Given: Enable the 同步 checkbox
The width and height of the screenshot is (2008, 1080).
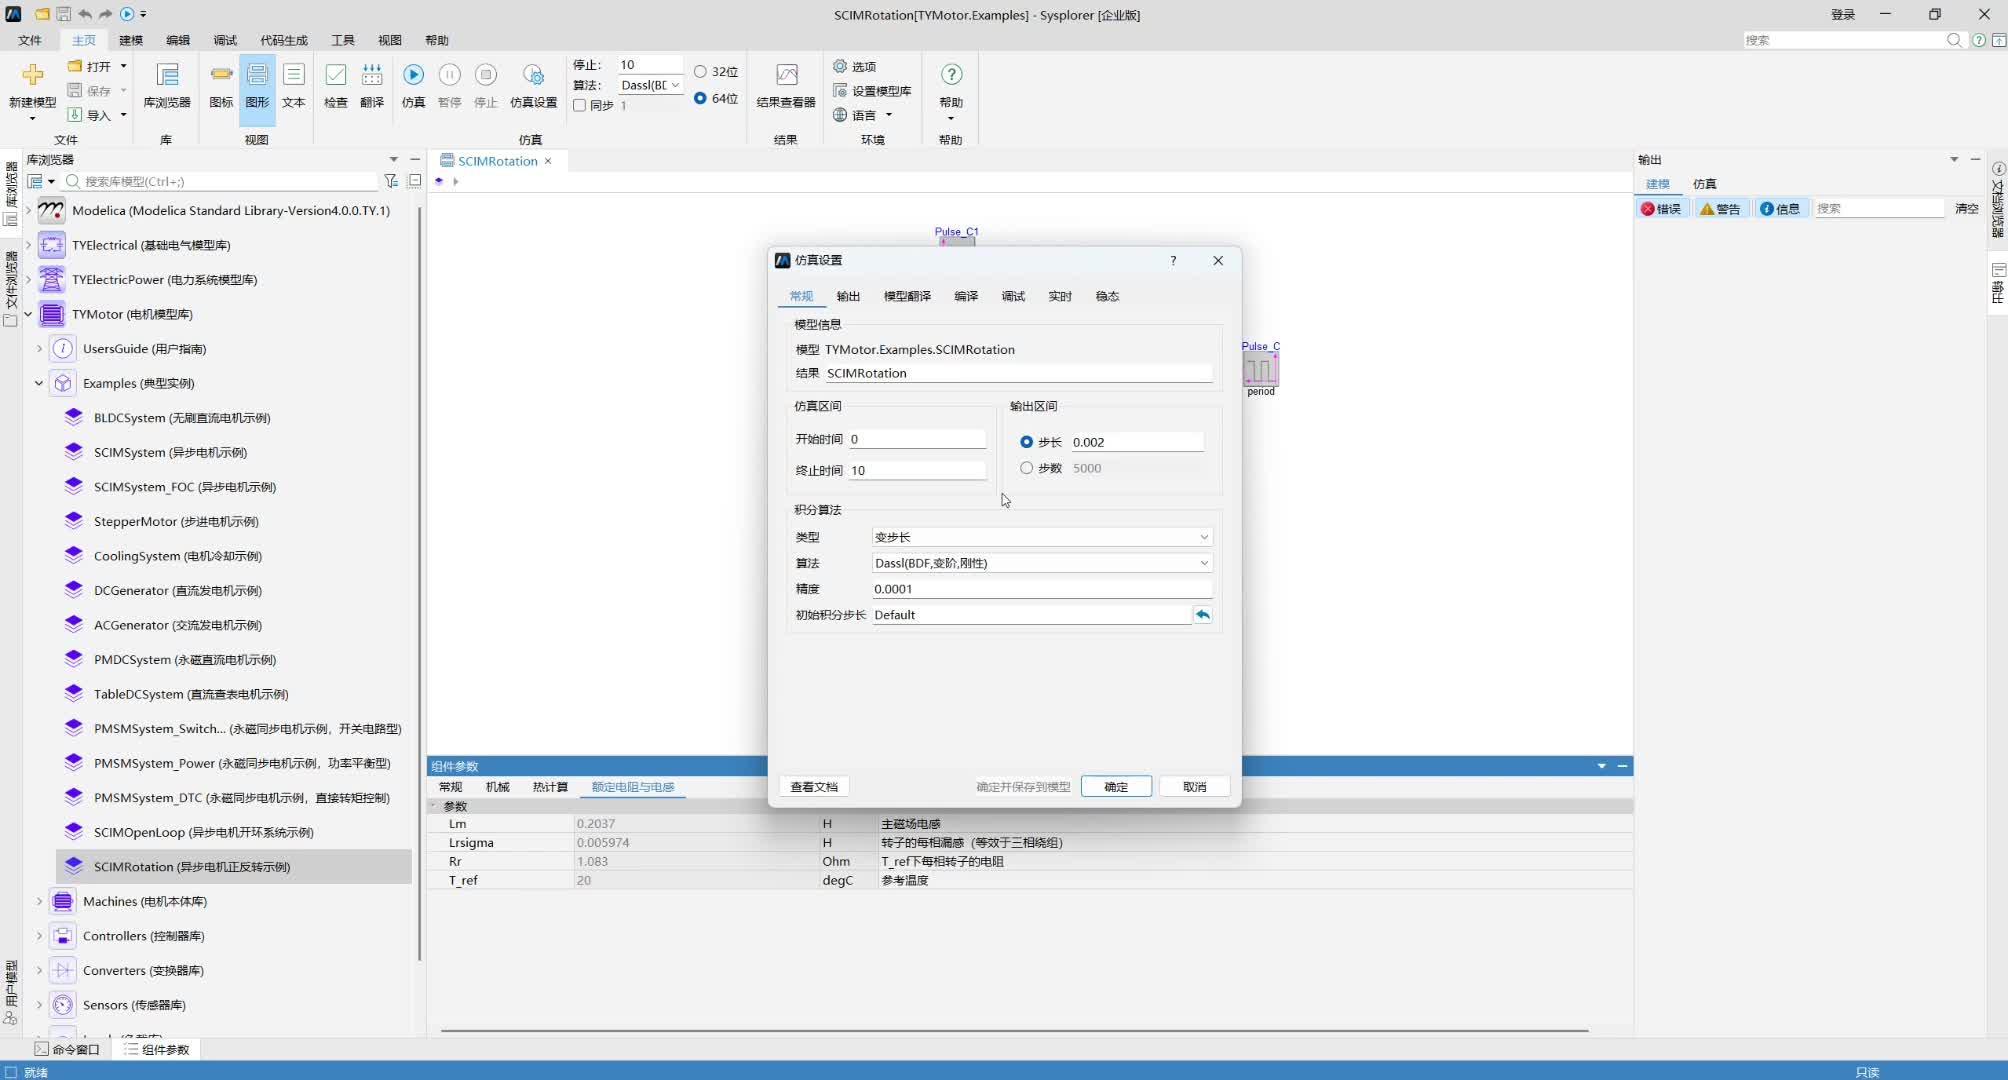Looking at the screenshot, I should [579, 105].
